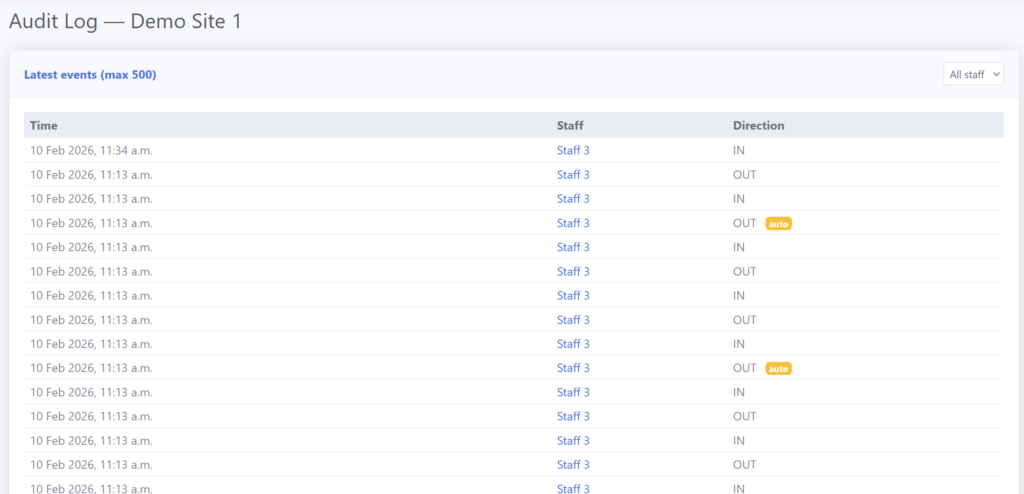Click the first yellow auto badge
1024x494 pixels.
(778, 224)
